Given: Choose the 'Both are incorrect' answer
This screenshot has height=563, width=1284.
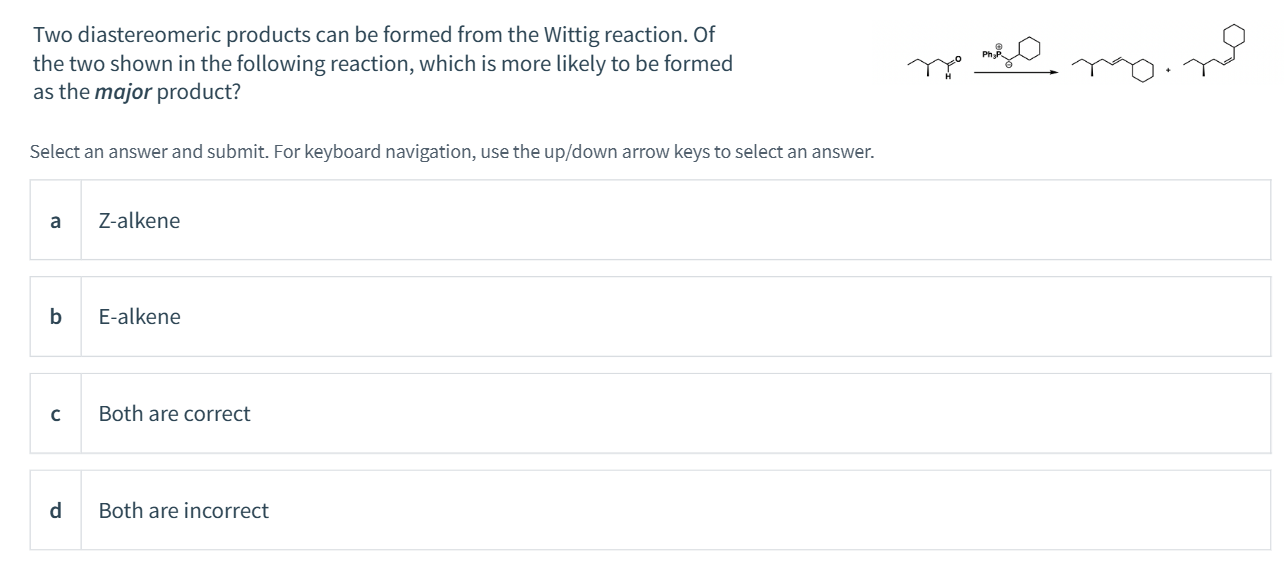Looking at the screenshot, I should point(650,510).
